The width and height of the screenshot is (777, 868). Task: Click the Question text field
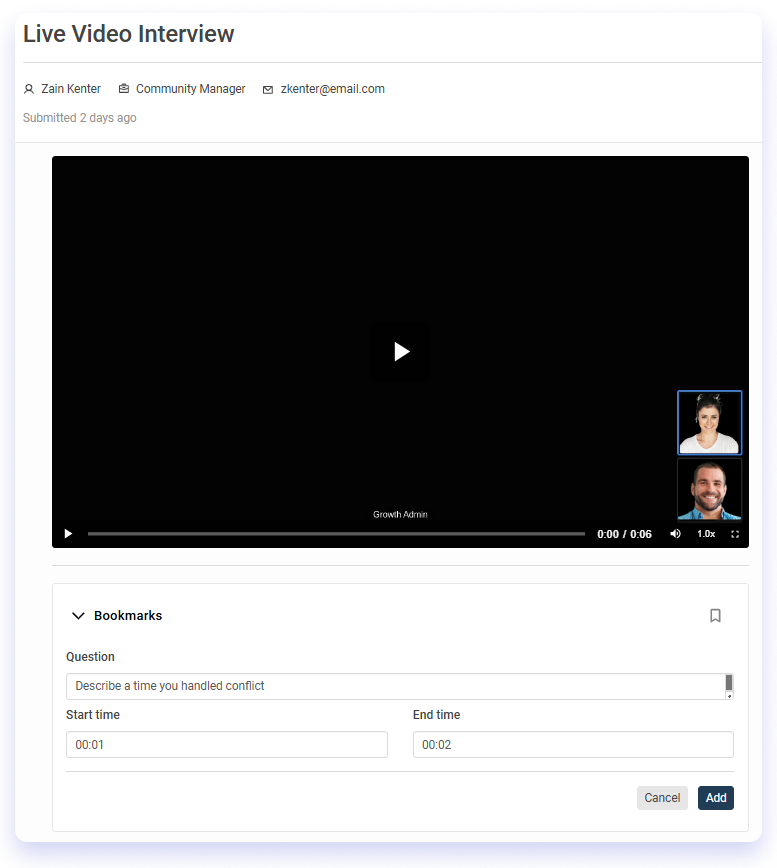pos(395,686)
